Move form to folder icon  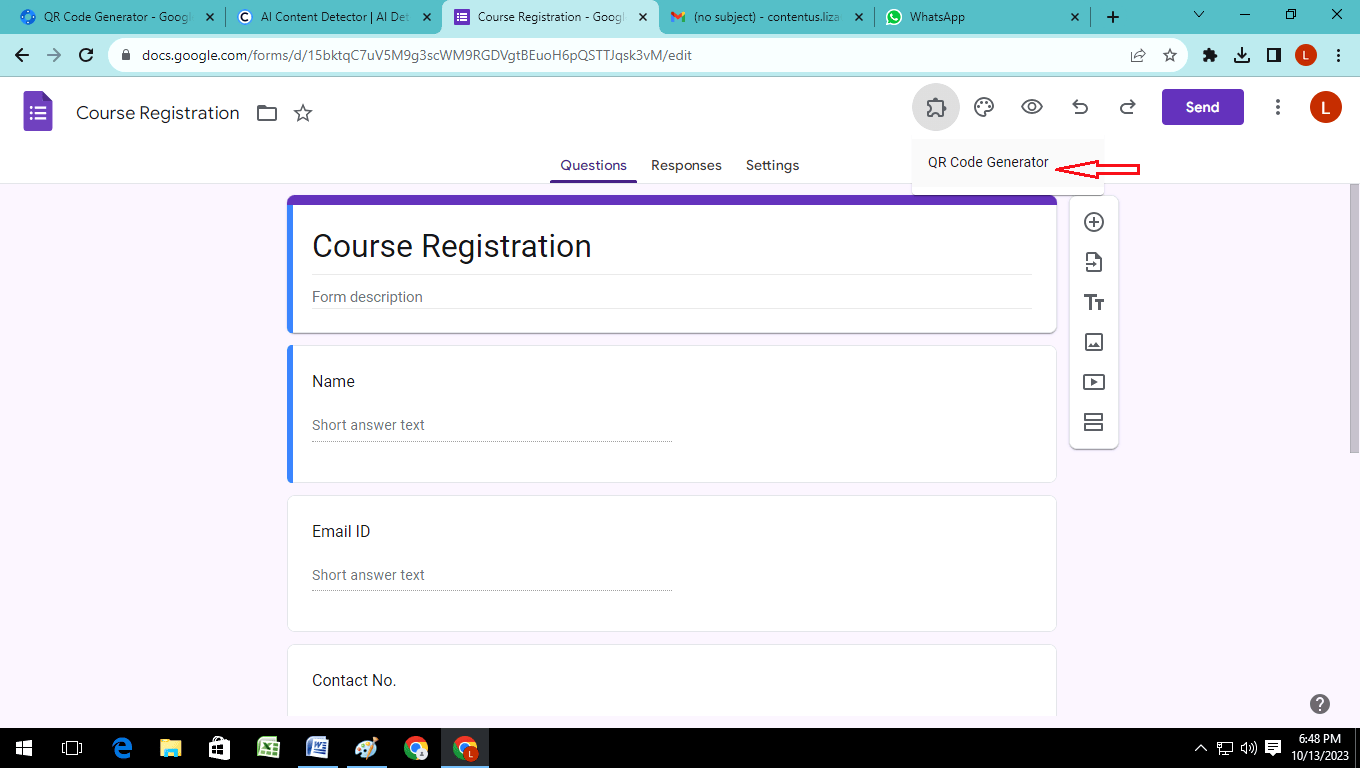click(267, 113)
